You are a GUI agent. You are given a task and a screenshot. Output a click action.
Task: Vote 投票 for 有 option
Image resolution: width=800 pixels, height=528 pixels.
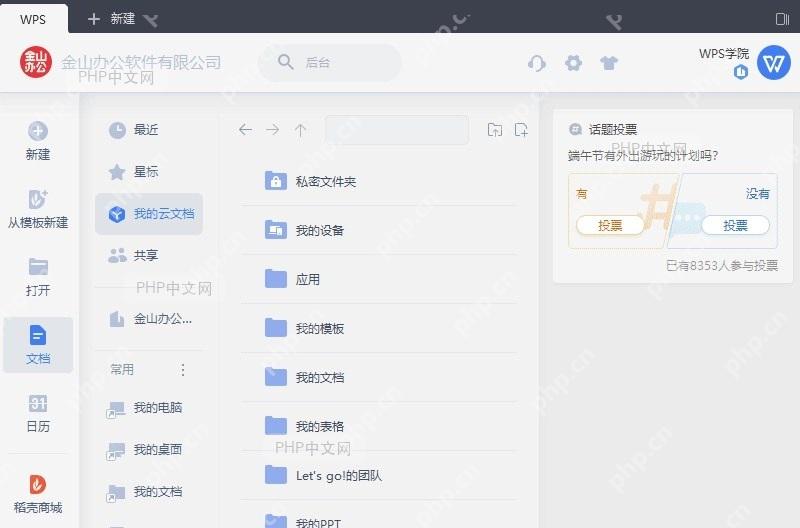click(x=610, y=225)
